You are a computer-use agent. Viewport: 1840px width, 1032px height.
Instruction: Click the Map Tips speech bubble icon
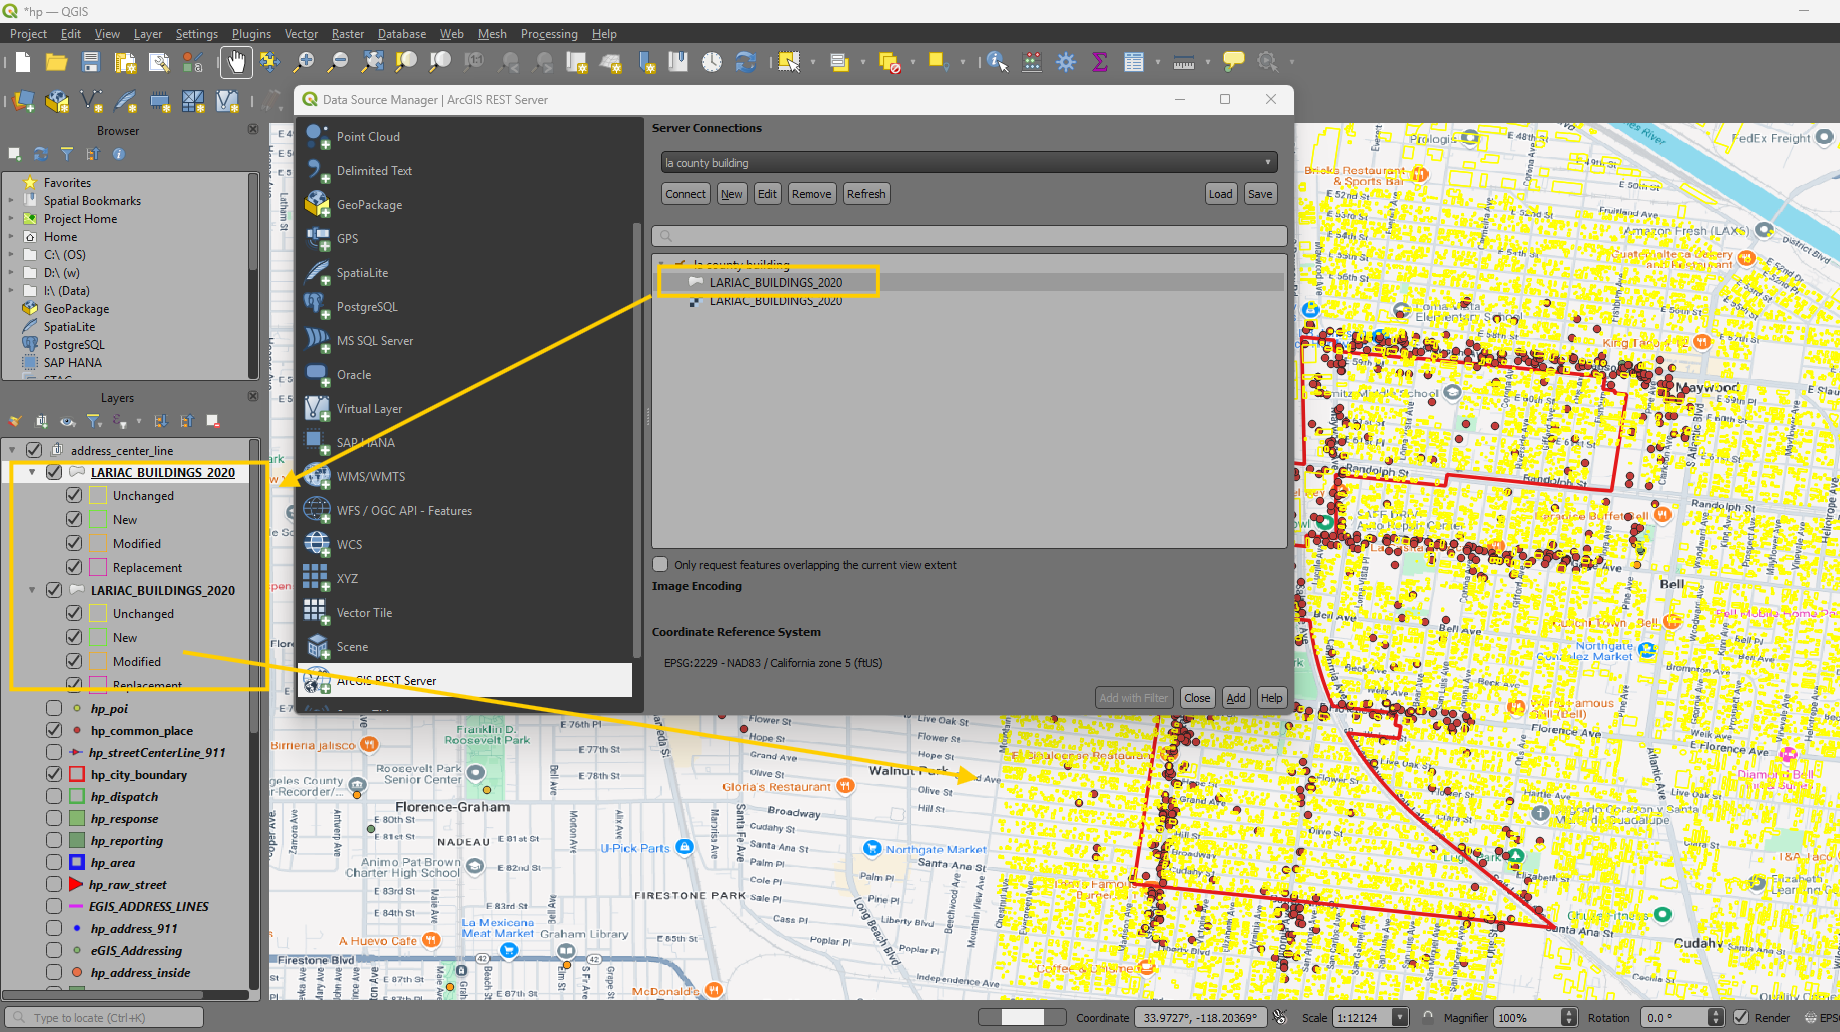click(x=1234, y=62)
